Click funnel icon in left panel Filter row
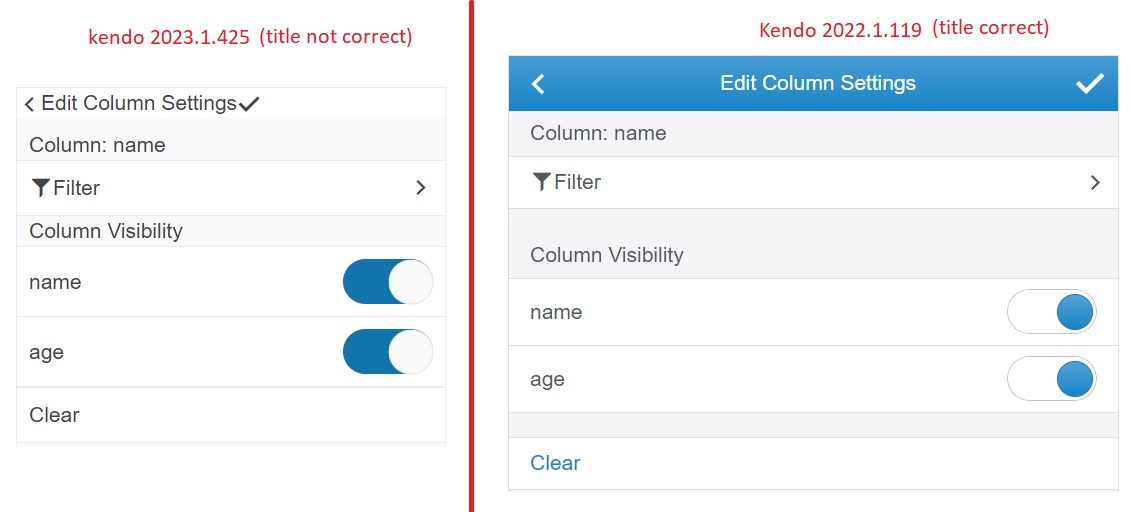 coord(41,187)
